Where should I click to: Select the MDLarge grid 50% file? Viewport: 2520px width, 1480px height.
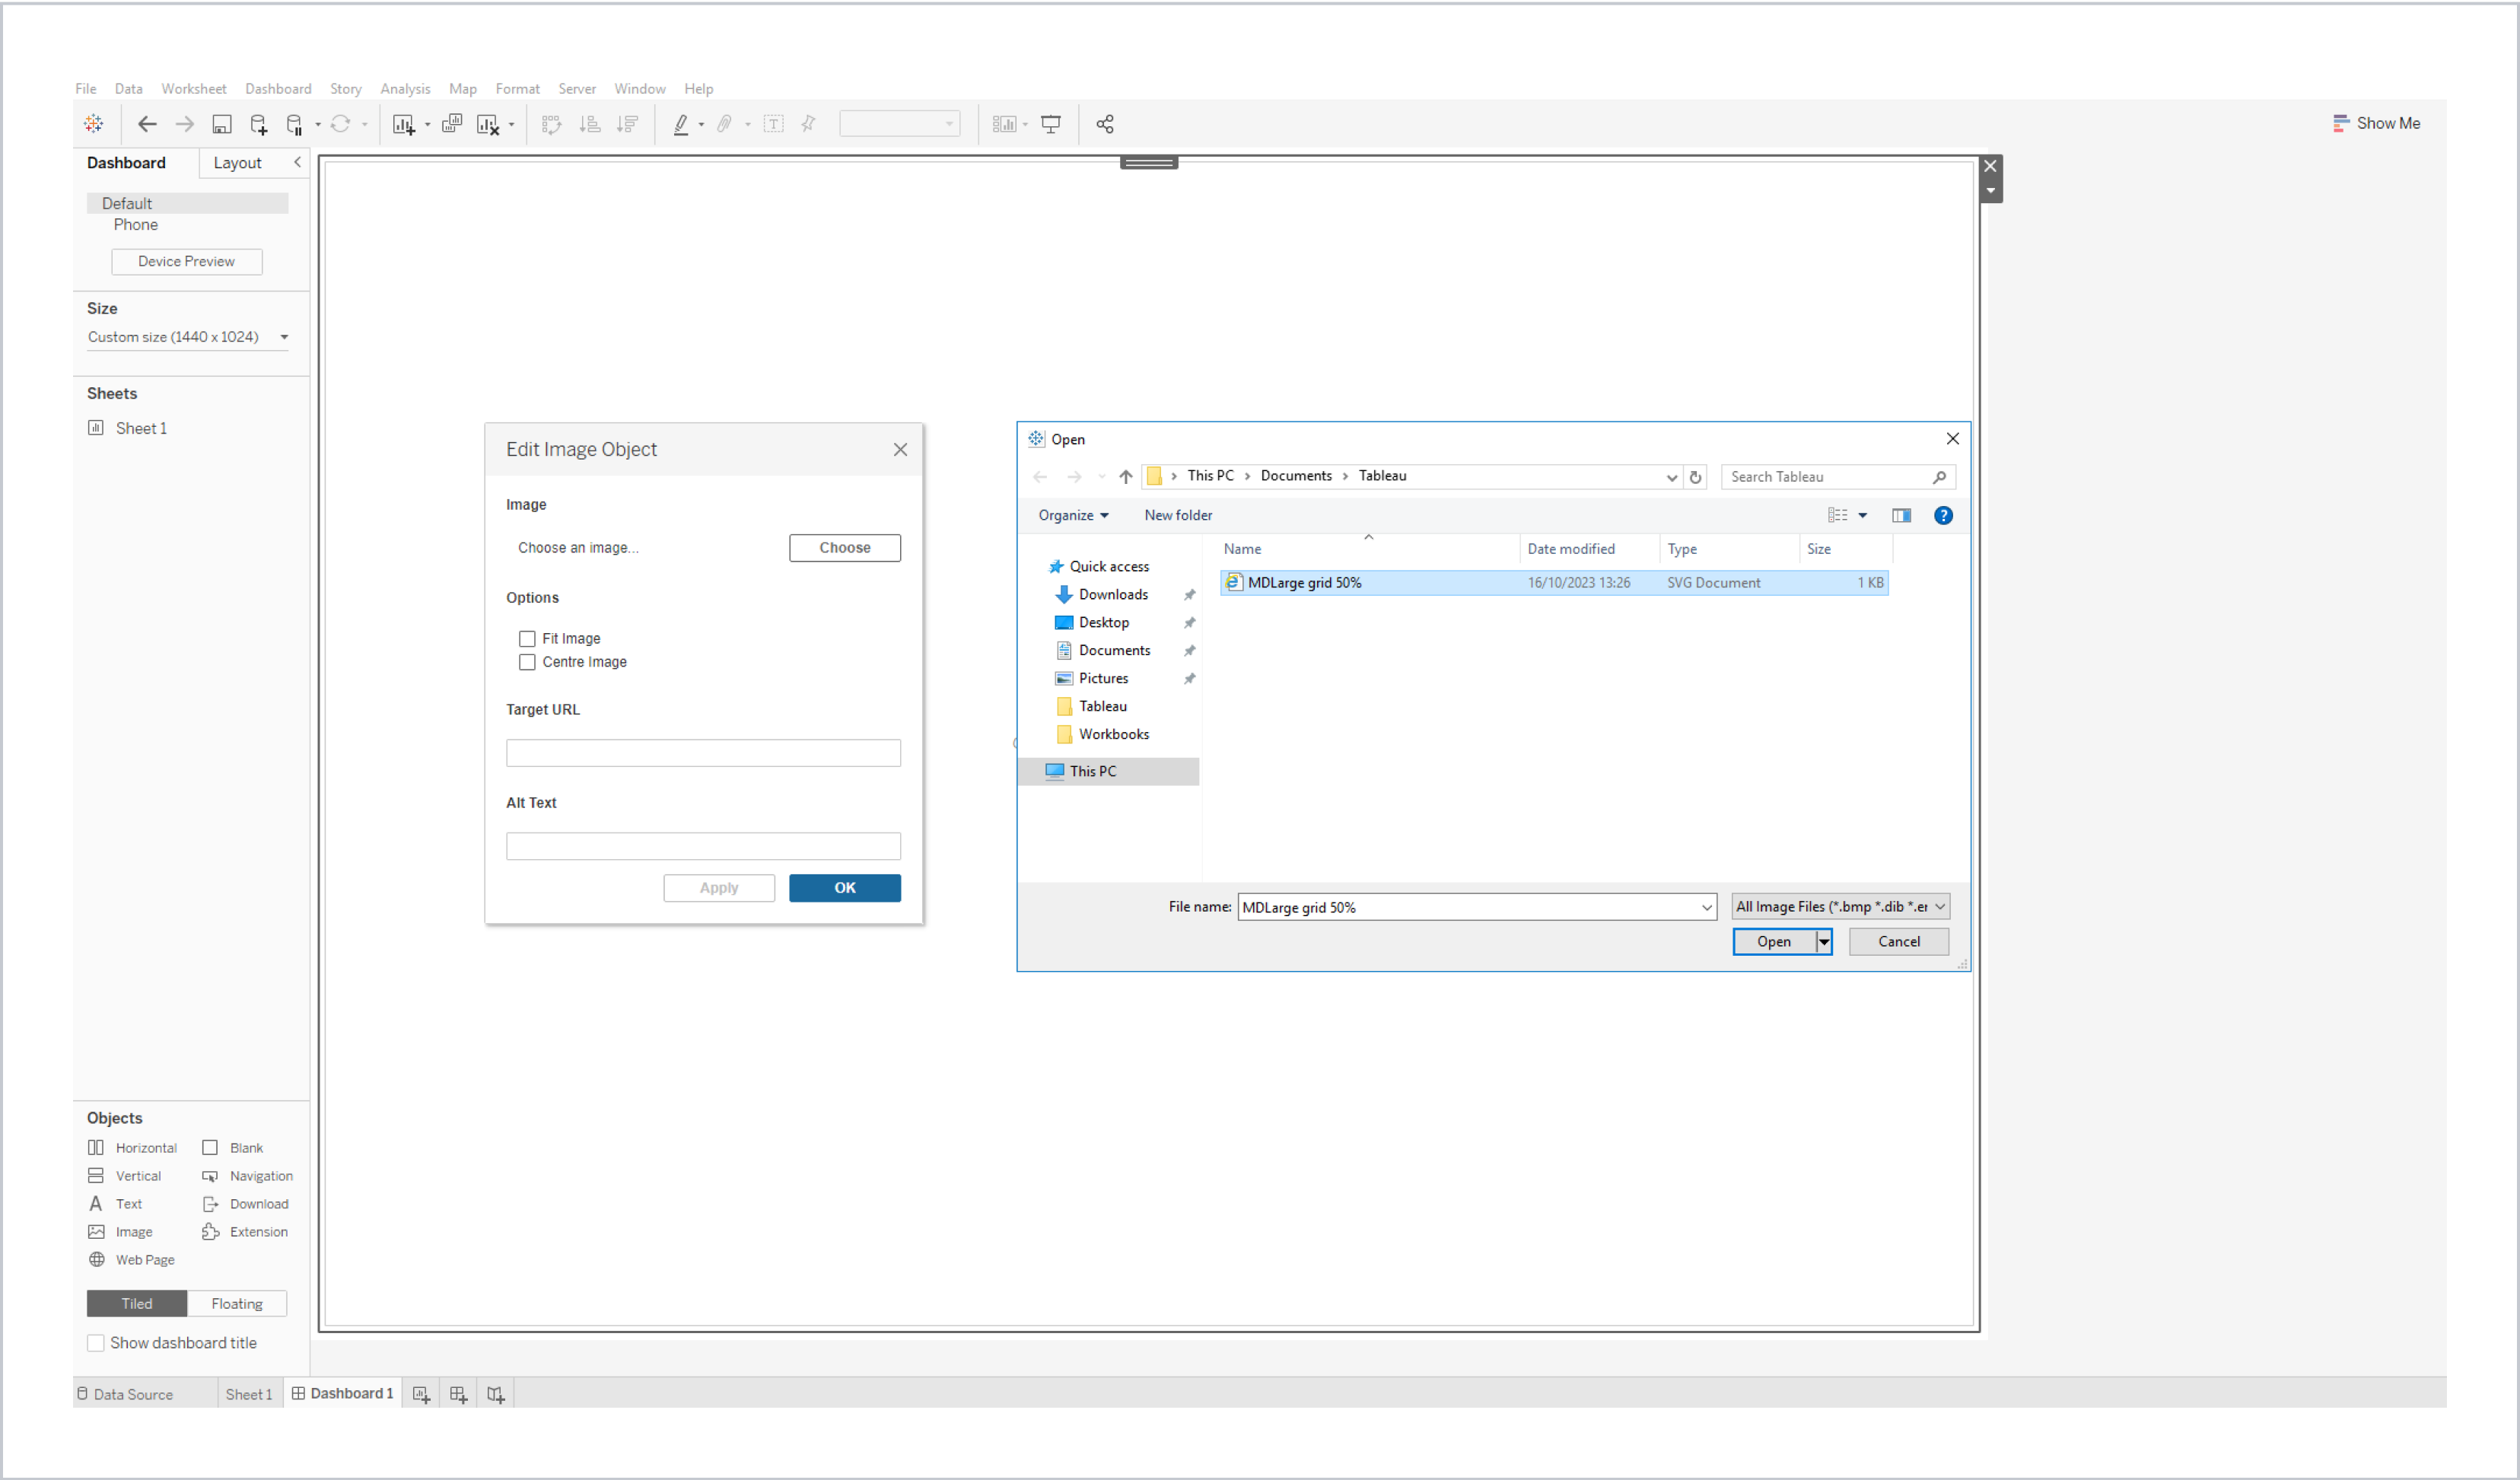1303,581
